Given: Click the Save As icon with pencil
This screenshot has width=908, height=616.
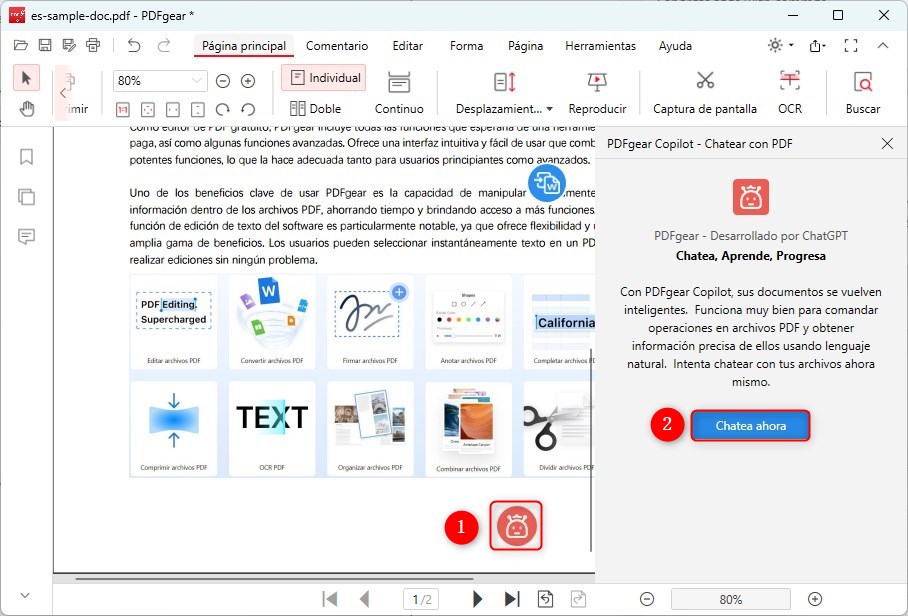Looking at the screenshot, I should (x=69, y=45).
